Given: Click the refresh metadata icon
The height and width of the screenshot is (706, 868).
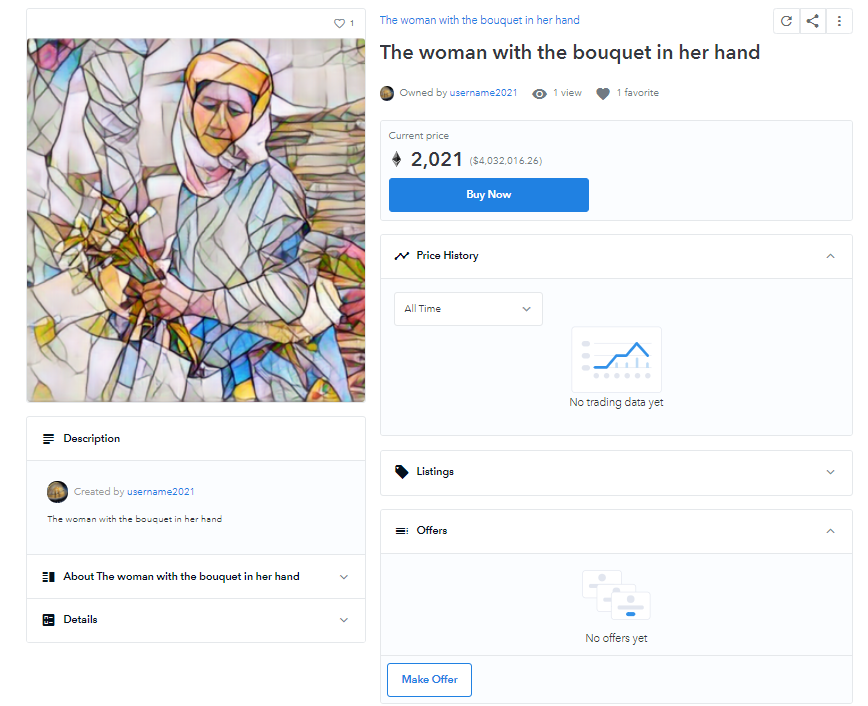Looking at the screenshot, I should [x=786, y=21].
